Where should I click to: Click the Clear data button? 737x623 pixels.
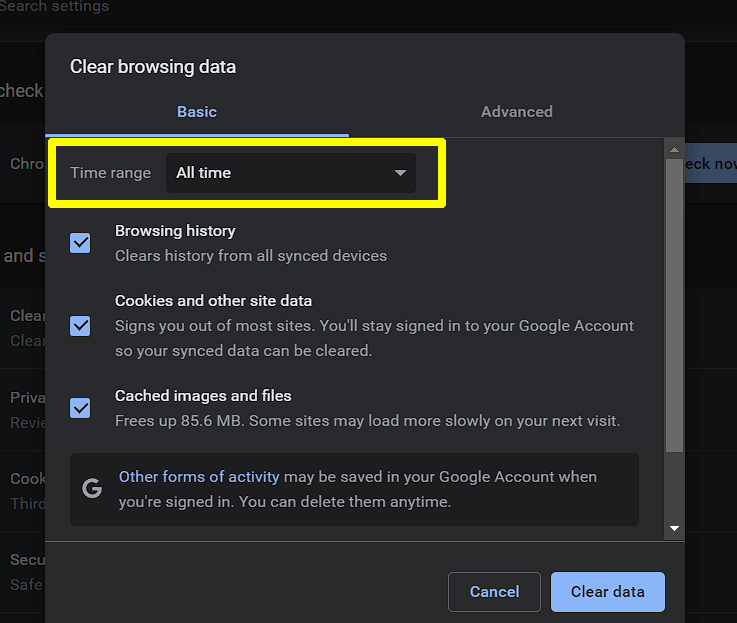point(607,592)
